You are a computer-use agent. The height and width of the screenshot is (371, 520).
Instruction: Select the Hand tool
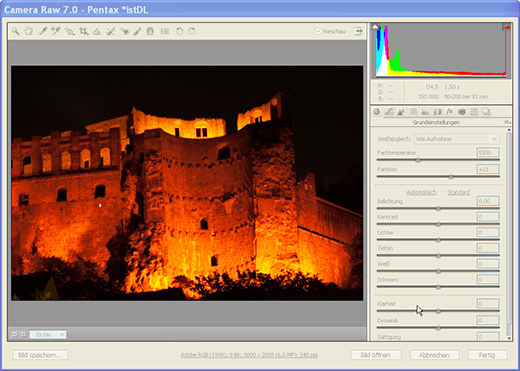(29, 31)
